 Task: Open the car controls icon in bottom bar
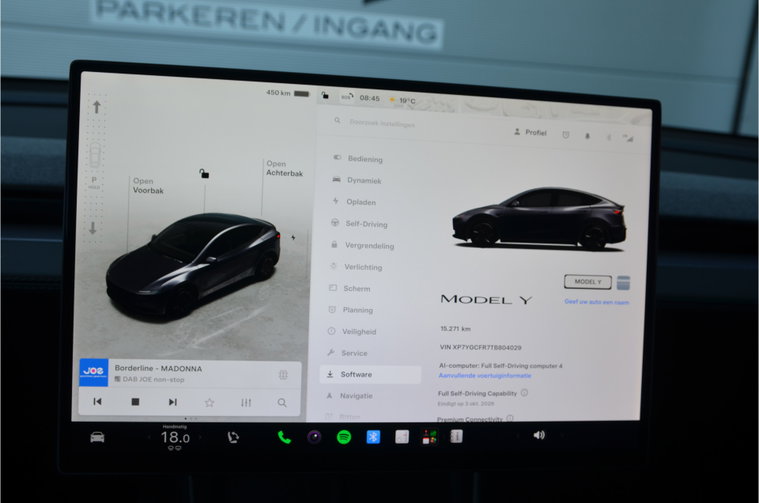point(97,438)
